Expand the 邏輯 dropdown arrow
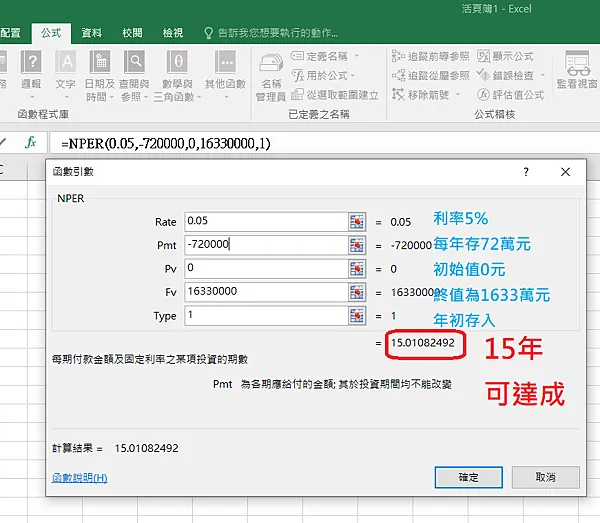The height and width of the screenshot is (523, 600). [x=32, y=97]
